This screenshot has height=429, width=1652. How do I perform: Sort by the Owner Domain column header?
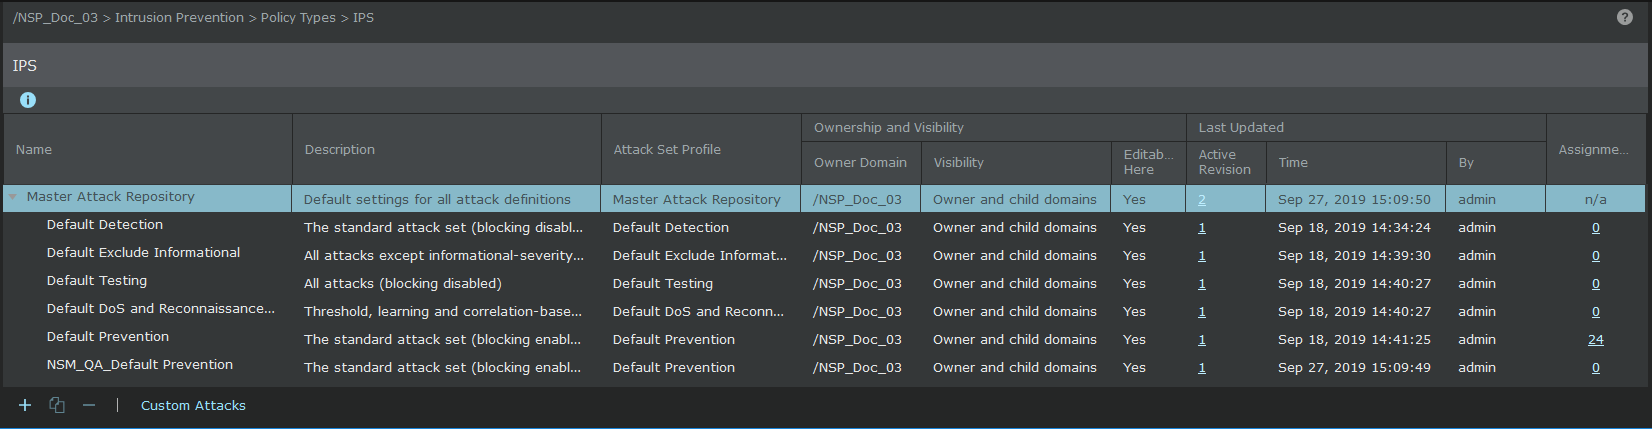860,162
